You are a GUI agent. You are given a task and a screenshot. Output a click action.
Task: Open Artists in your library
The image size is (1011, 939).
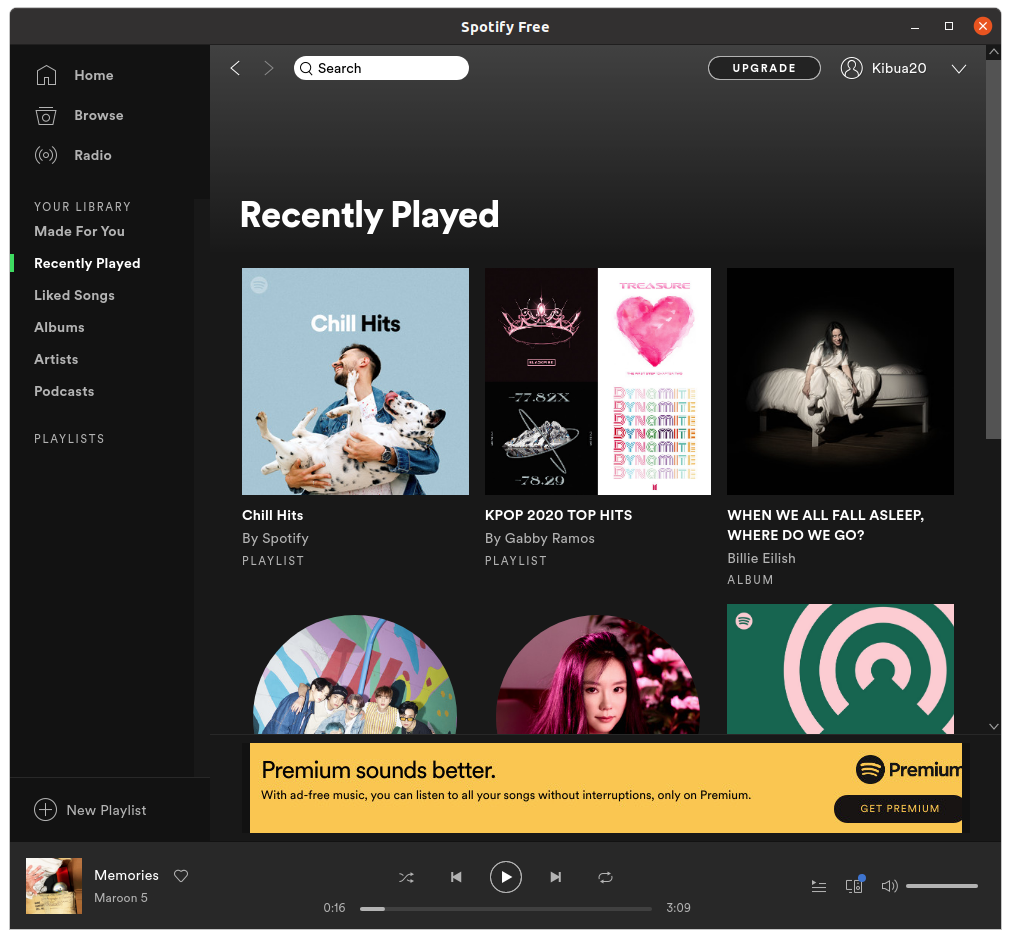pyautogui.click(x=56, y=359)
